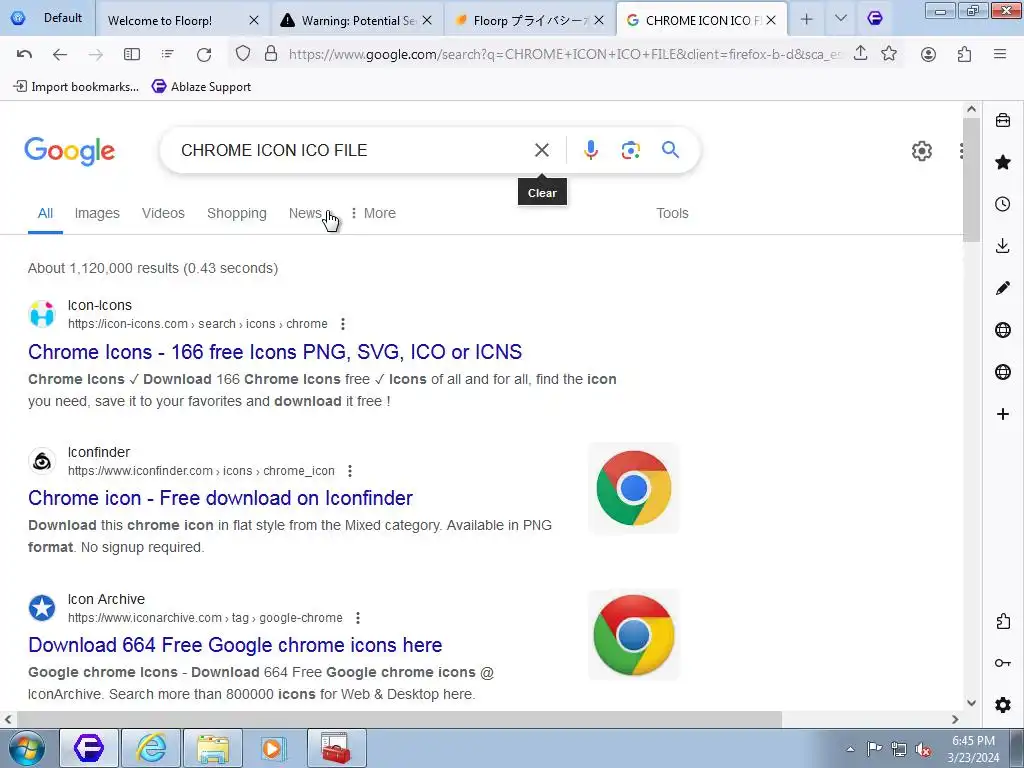Clear the Google search box
The height and width of the screenshot is (768, 1024).
pyautogui.click(x=541, y=150)
